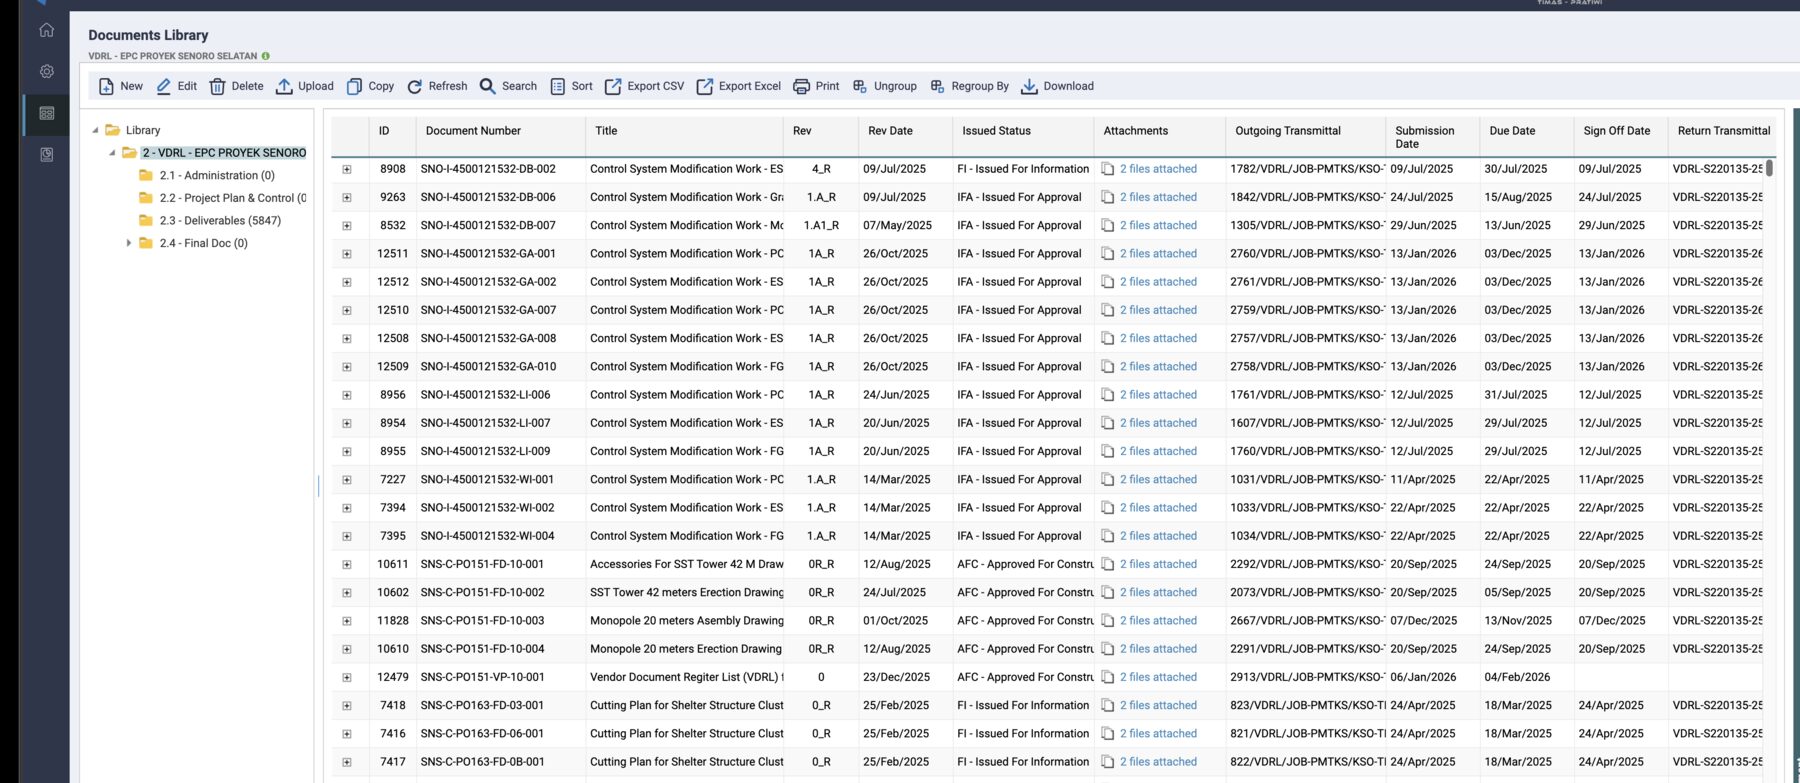Open the home icon in the sidebar
The image size is (1800, 783).
pos(46,30)
